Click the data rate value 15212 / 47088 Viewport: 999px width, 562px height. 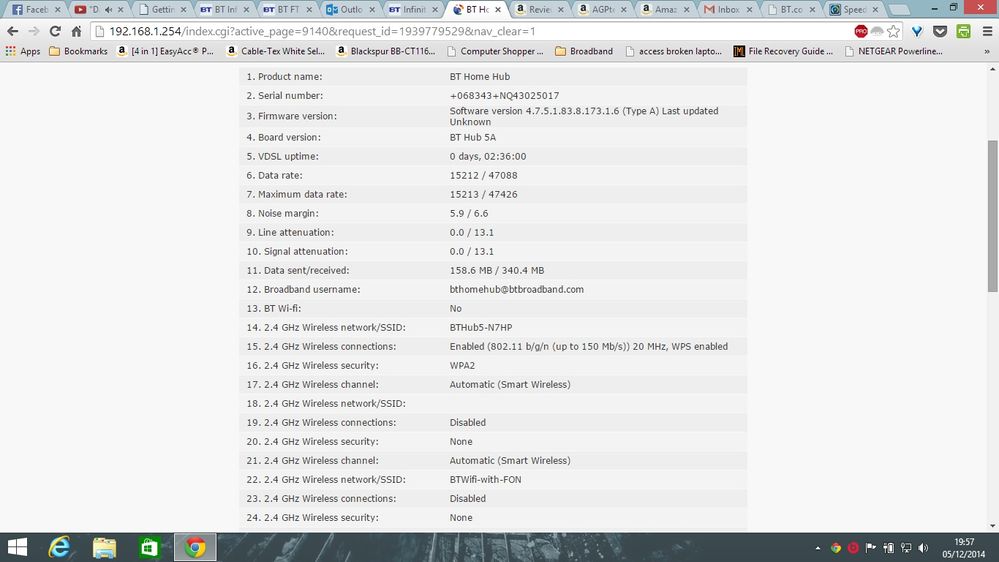pyautogui.click(x=484, y=175)
